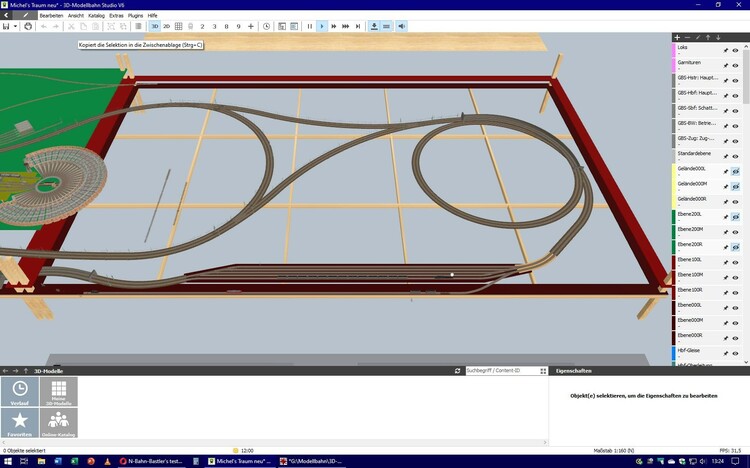Click the save icon in the toolbar
This screenshot has width=750, height=468.
tap(6, 26)
